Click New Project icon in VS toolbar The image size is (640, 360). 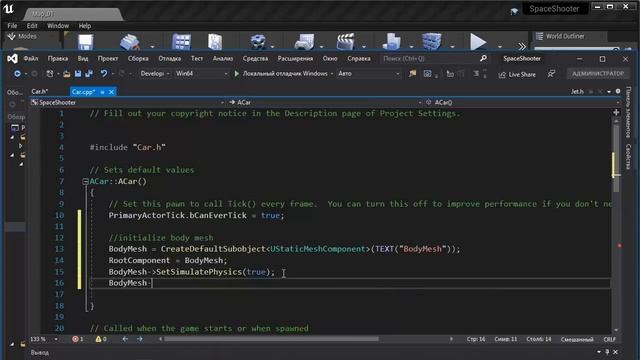[50, 74]
